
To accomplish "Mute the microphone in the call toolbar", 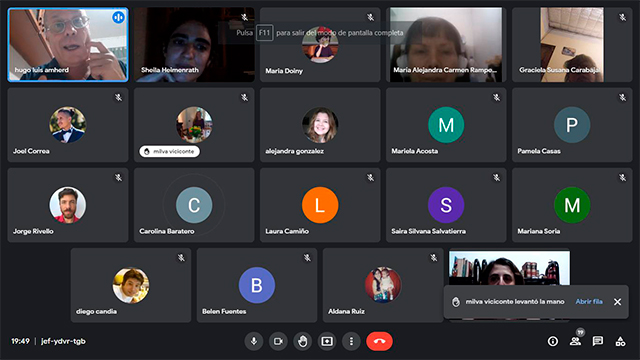I will pyautogui.click(x=253, y=341).
